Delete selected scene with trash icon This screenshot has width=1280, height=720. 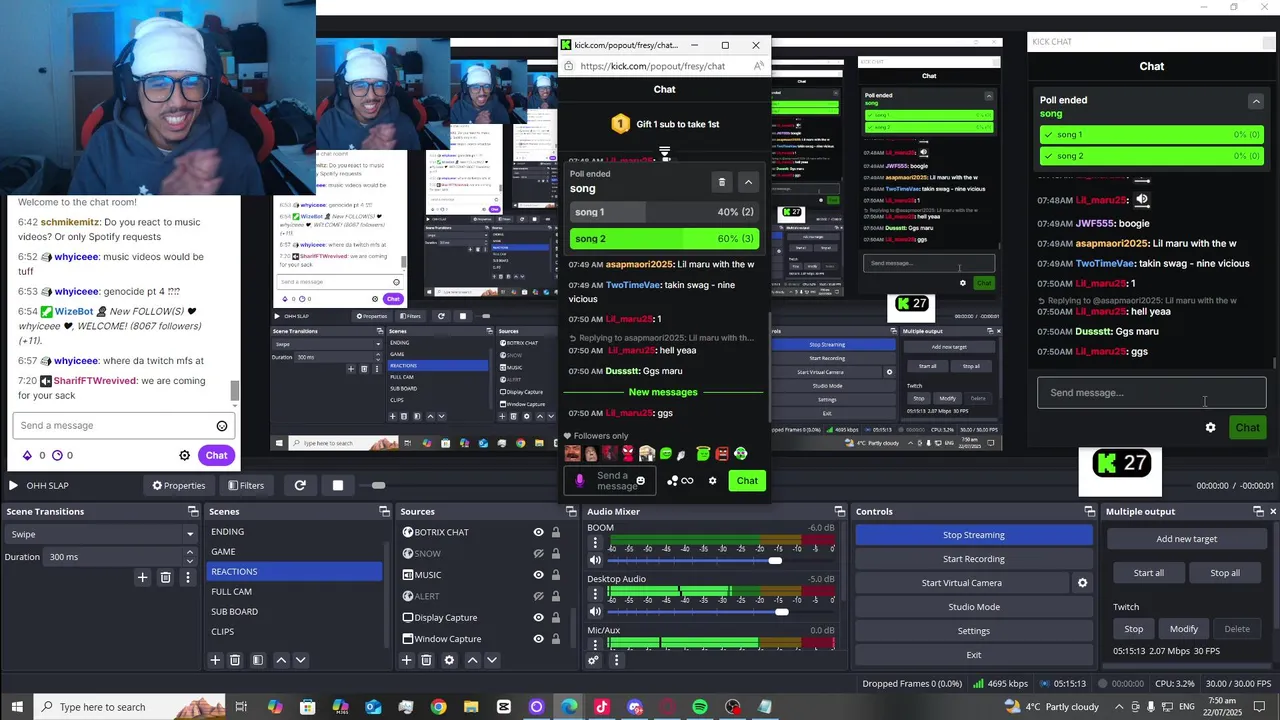tap(235, 660)
